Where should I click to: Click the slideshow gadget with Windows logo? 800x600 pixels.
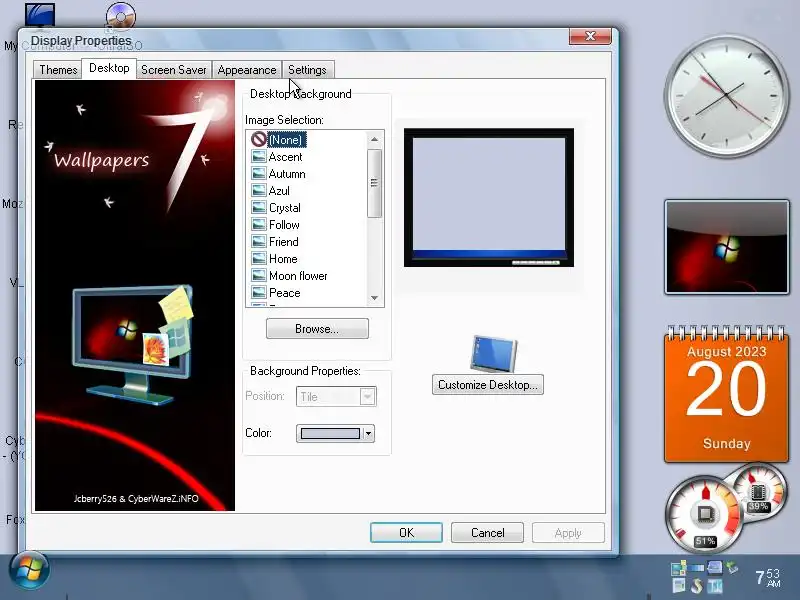(x=727, y=247)
